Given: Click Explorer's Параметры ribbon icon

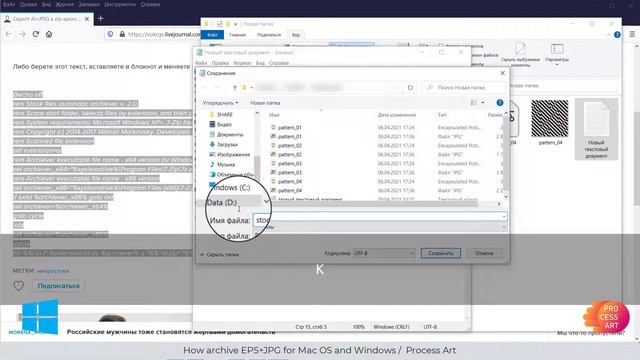Looking at the screenshot, I should 557,54.
